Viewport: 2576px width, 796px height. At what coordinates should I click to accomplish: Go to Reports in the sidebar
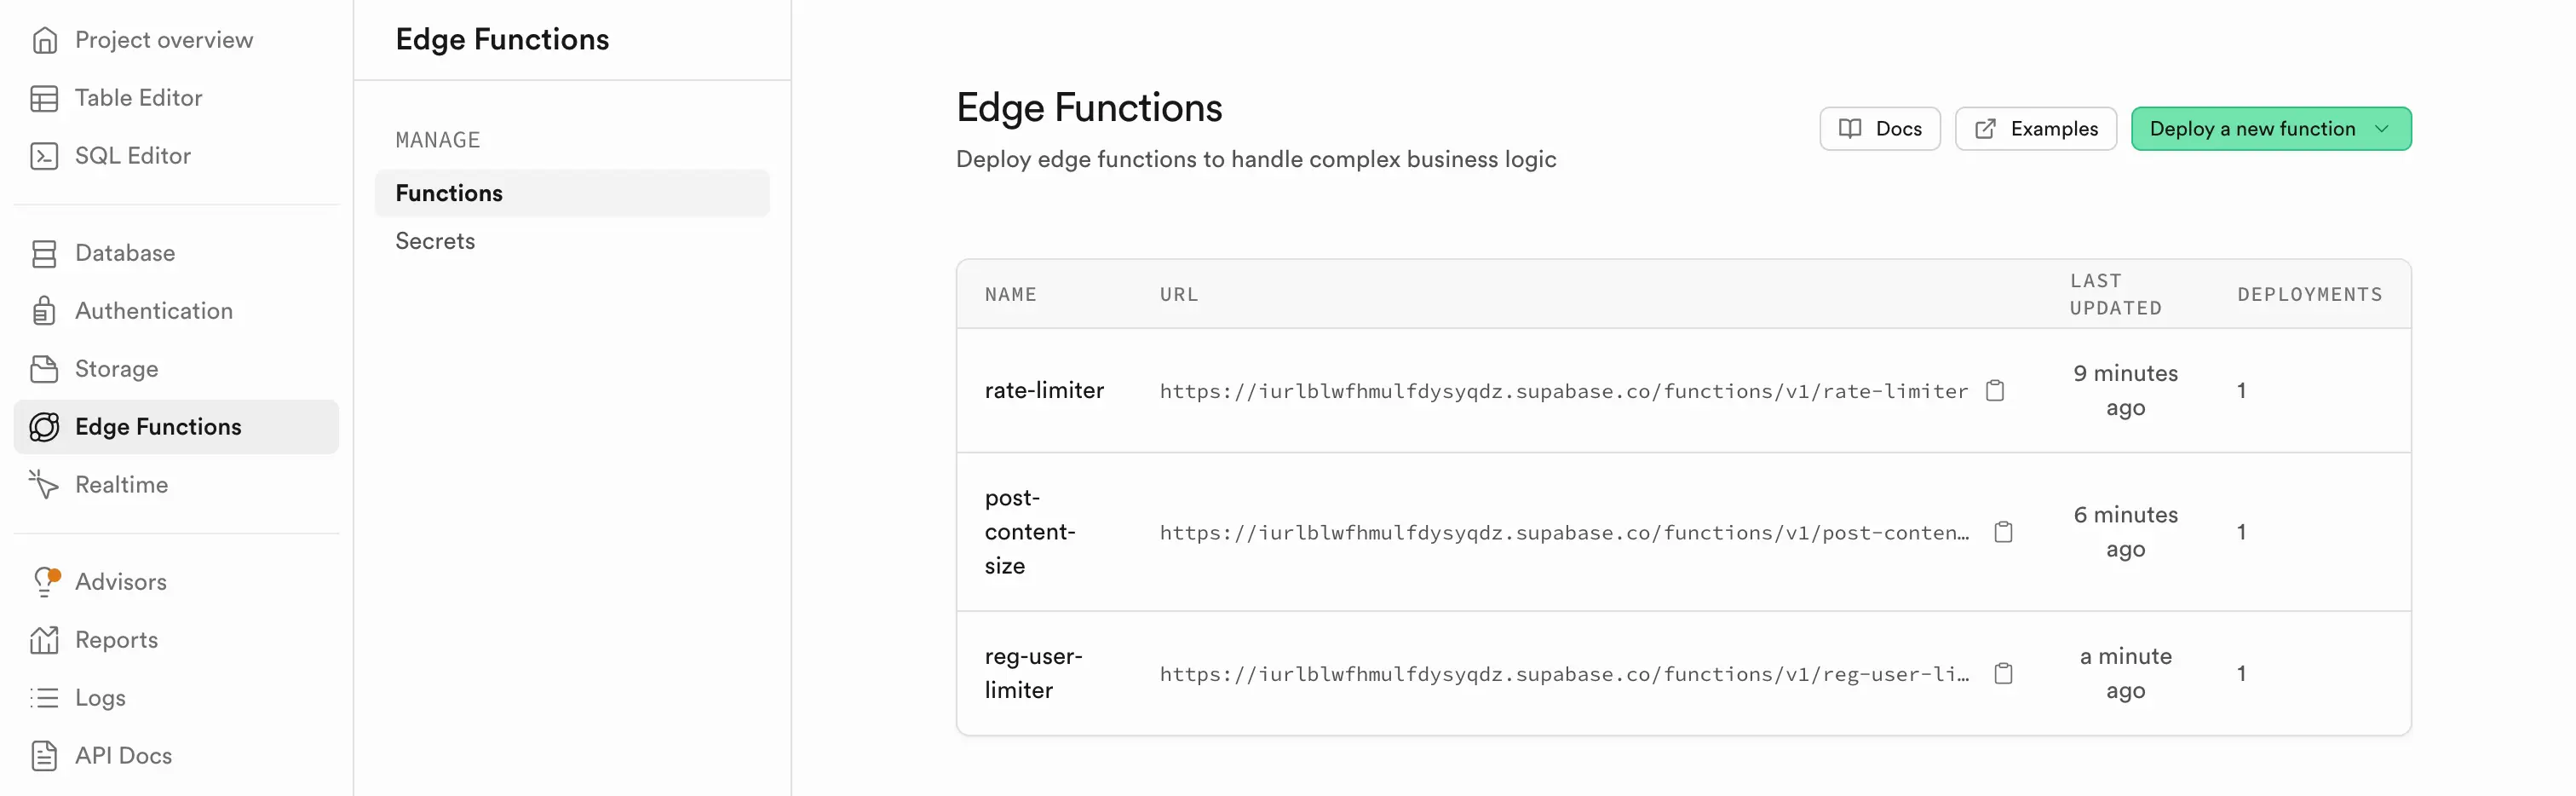point(116,640)
